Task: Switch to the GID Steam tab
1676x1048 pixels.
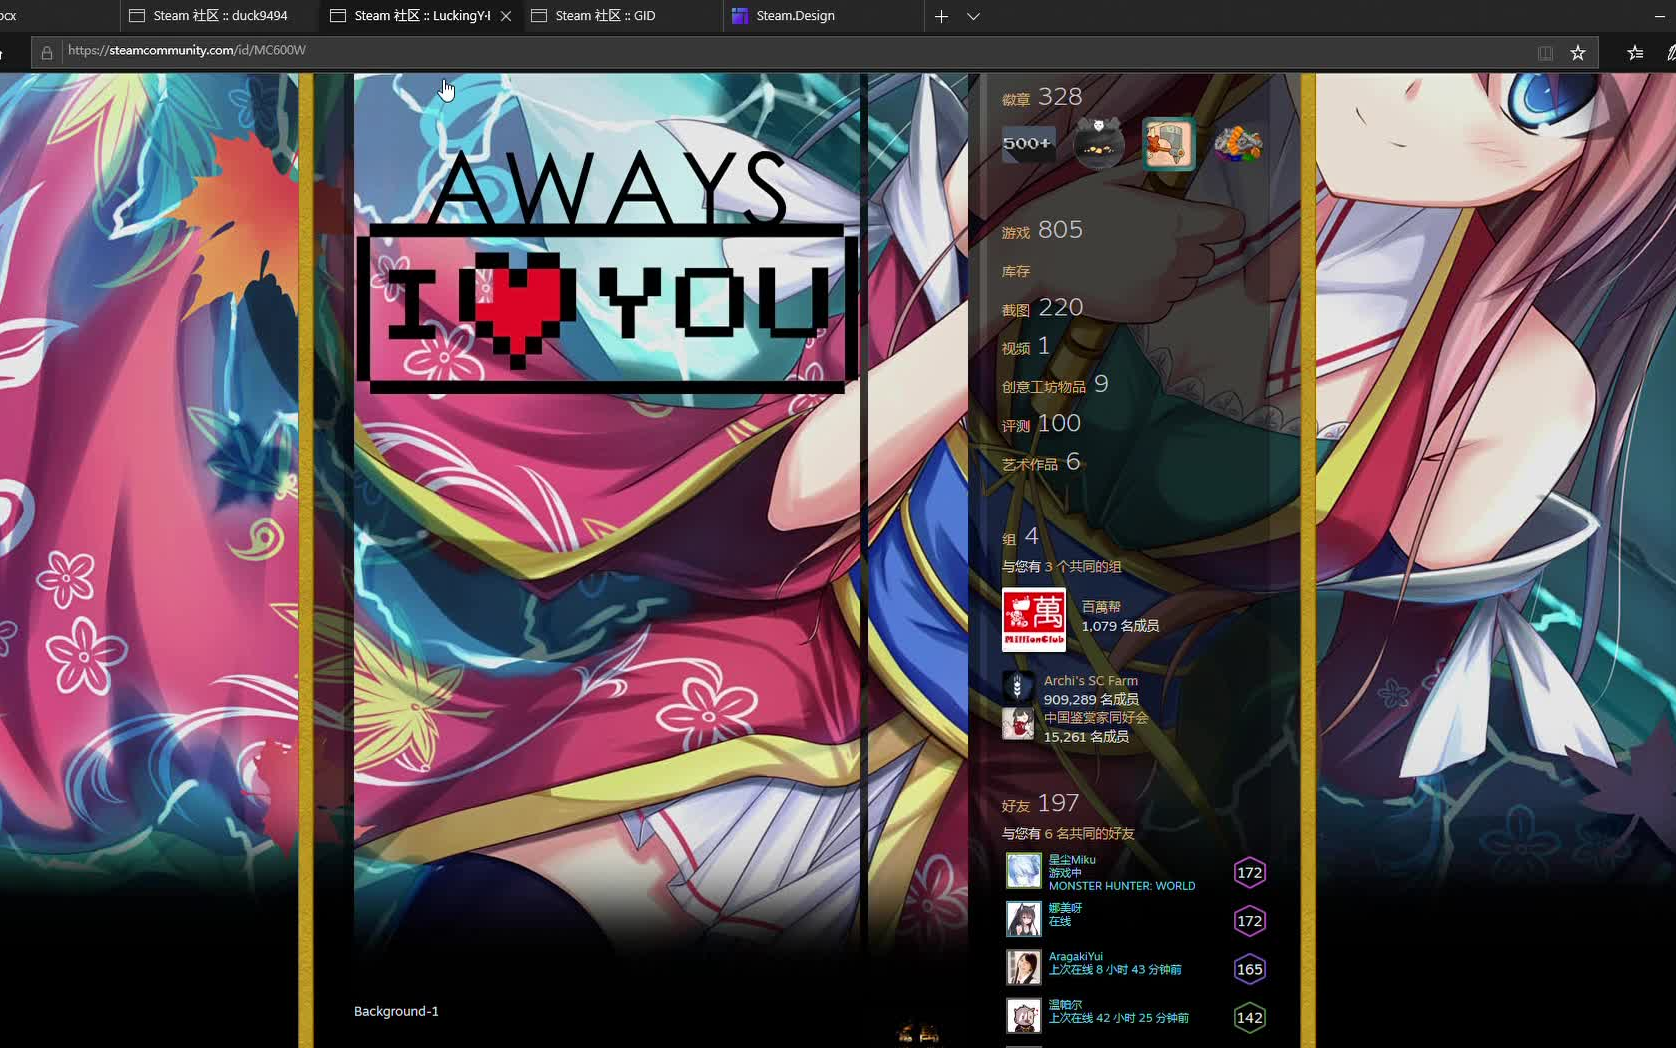Action: tap(620, 16)
